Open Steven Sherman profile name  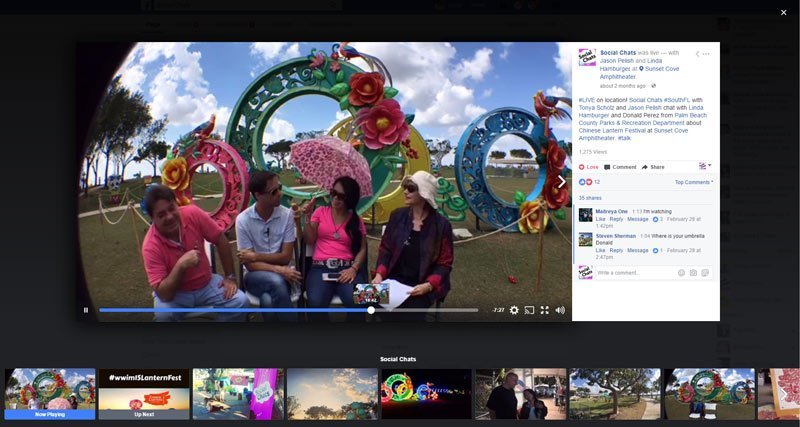click(x=615, y=236)
